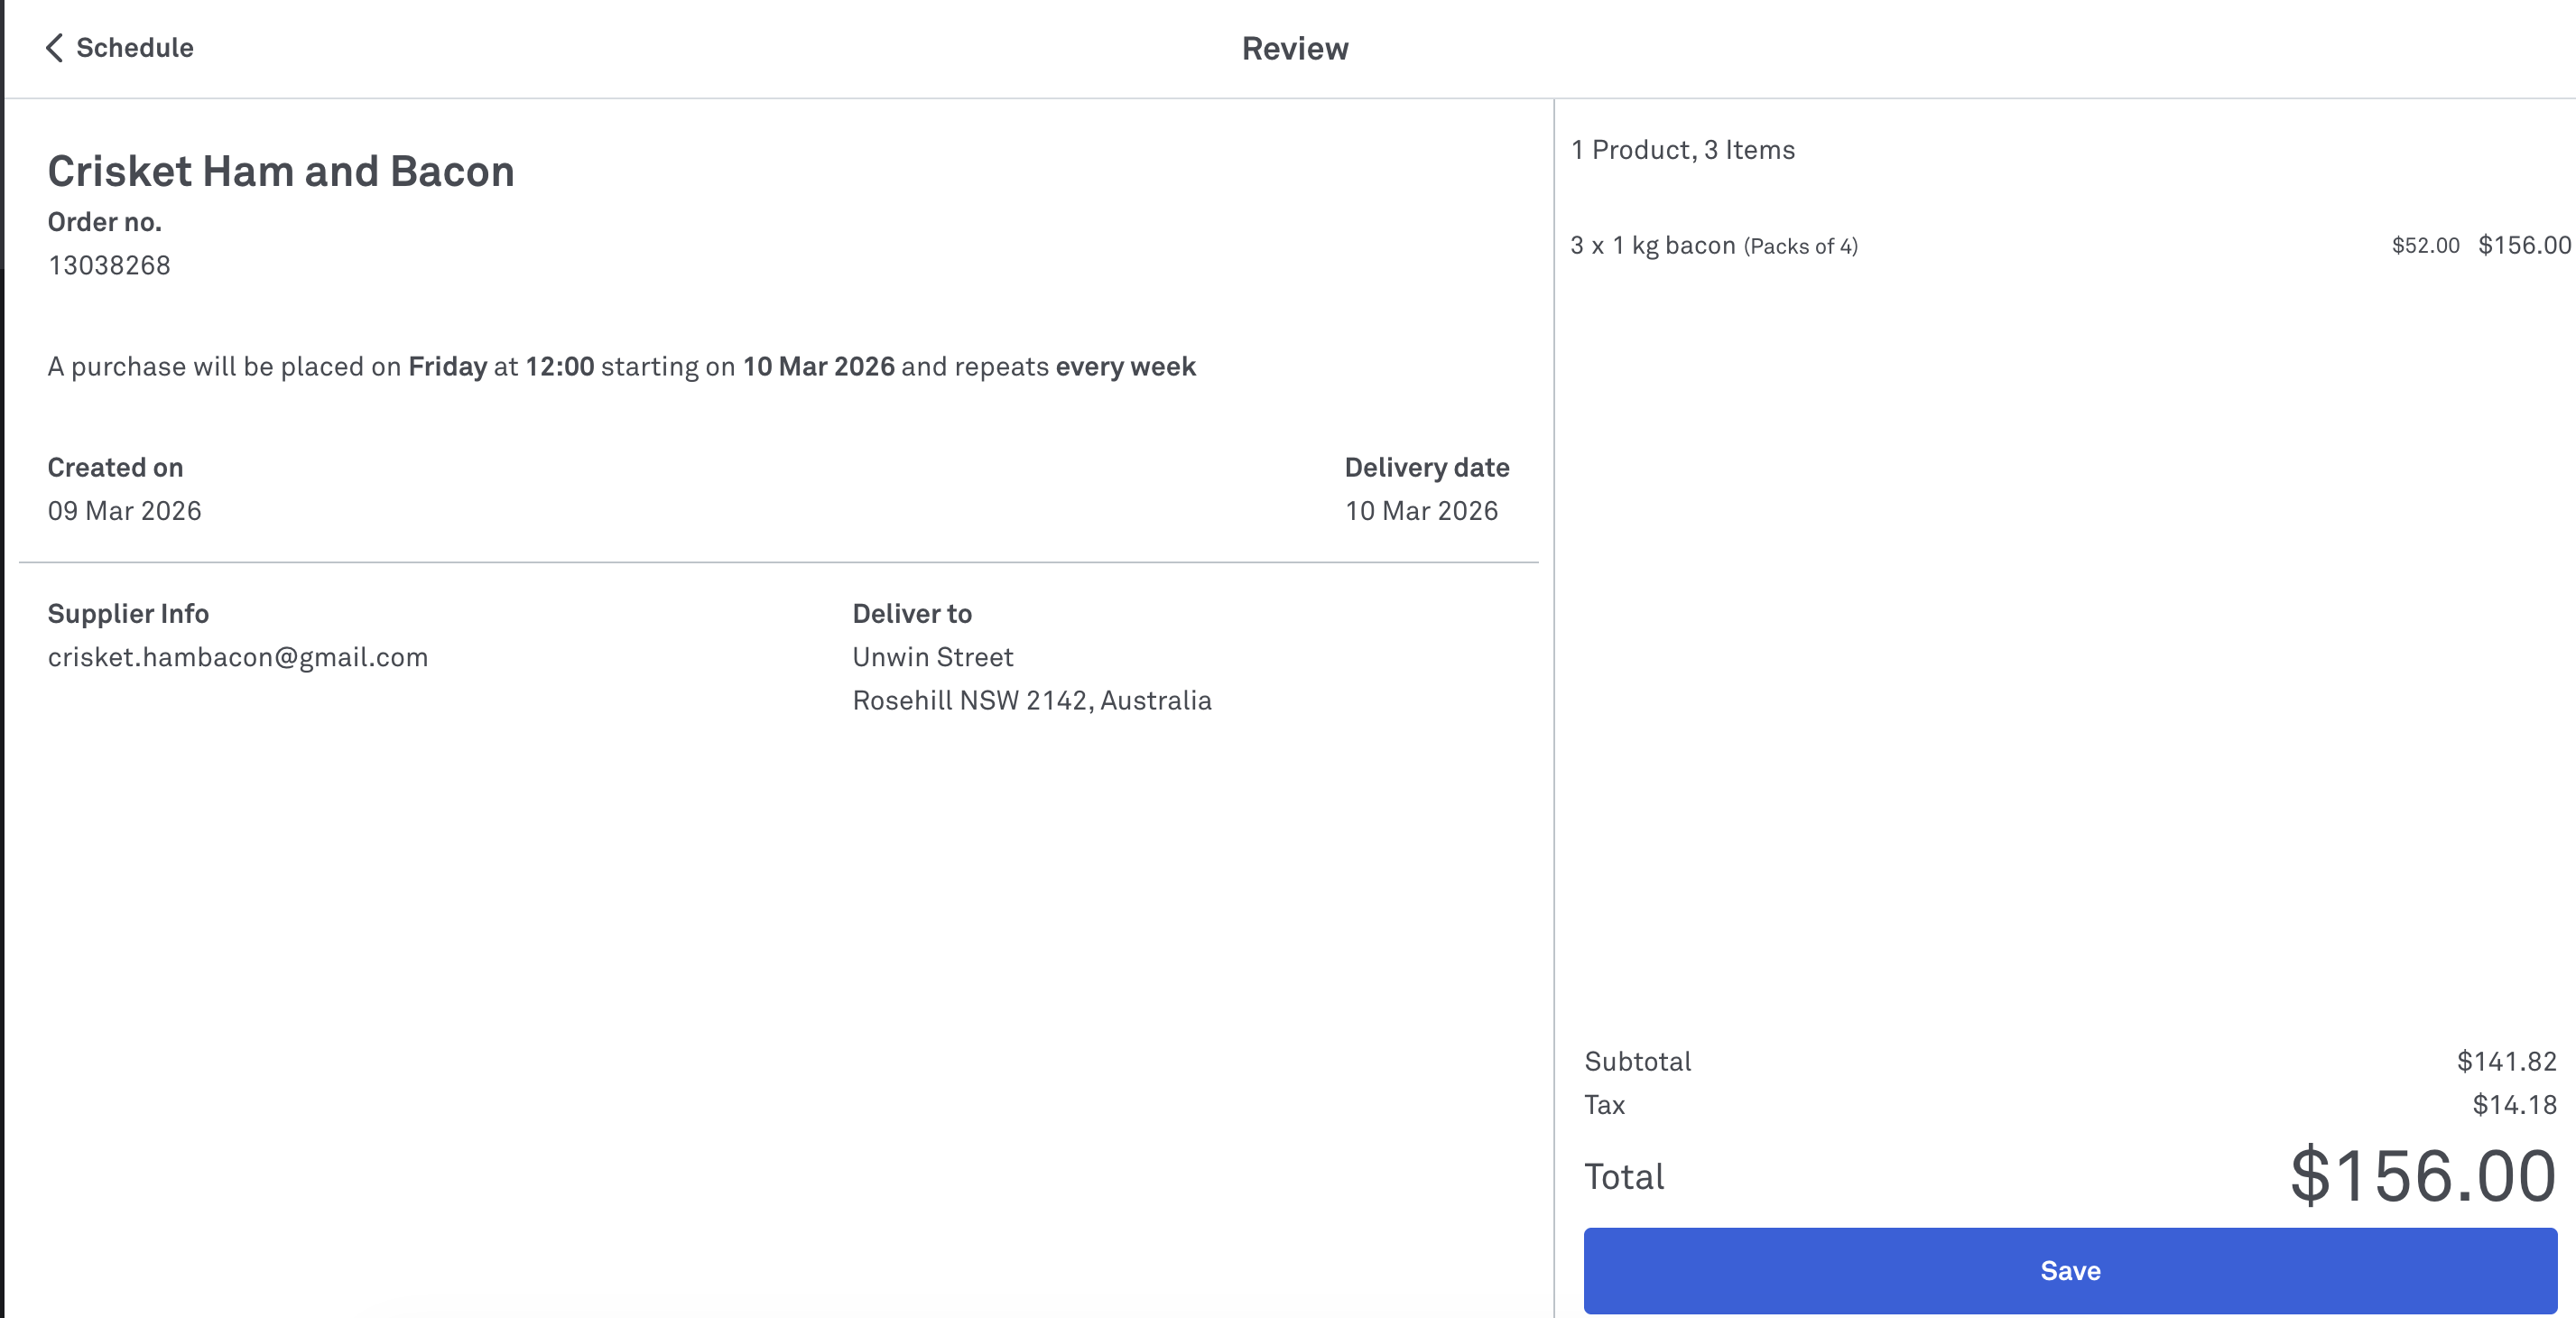Select subtotal value $141.82

(2507, 1061)
